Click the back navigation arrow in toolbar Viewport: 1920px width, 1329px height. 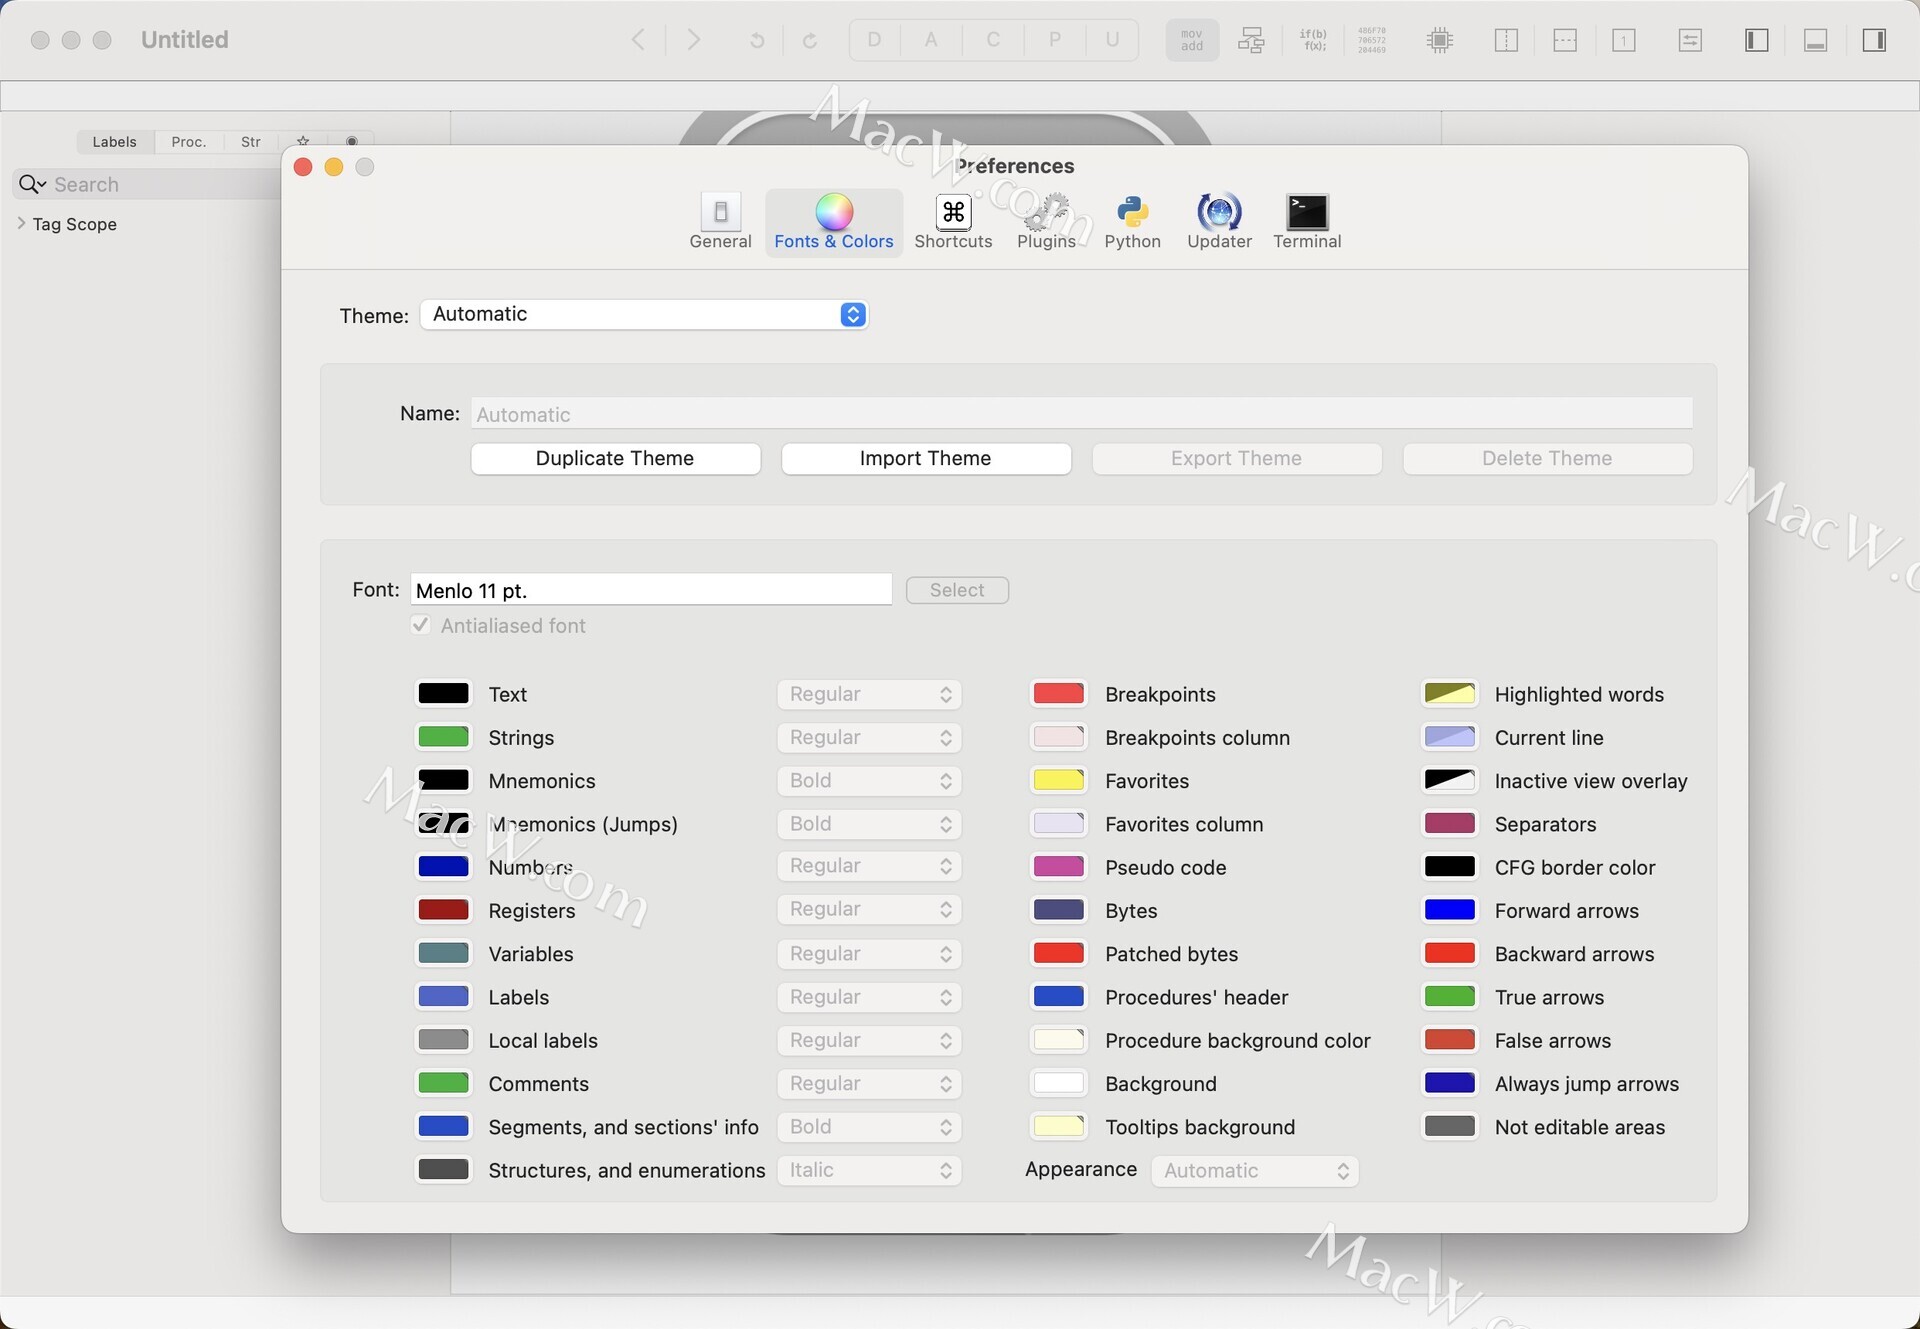(638, 40)
